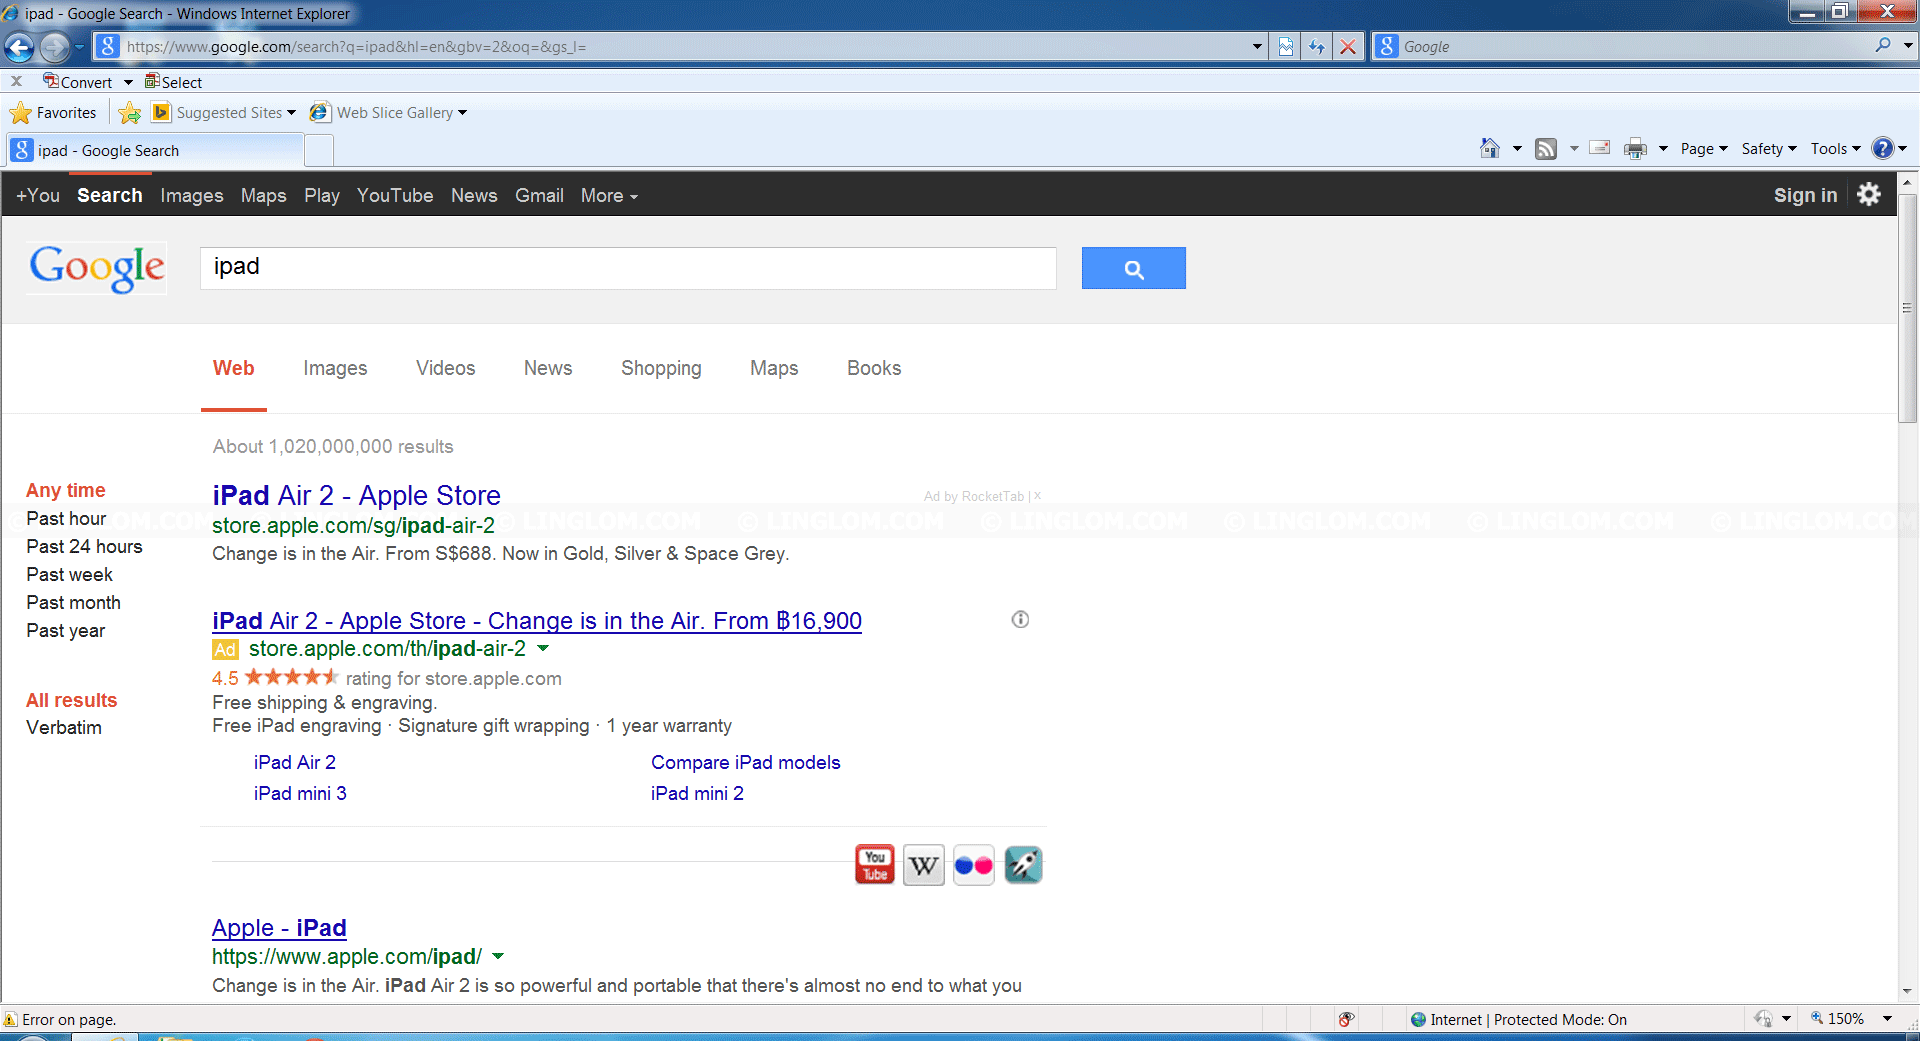Switch to the Videos results tab
Viewport: 1920px width, 1041px height.
pos(445,368)
